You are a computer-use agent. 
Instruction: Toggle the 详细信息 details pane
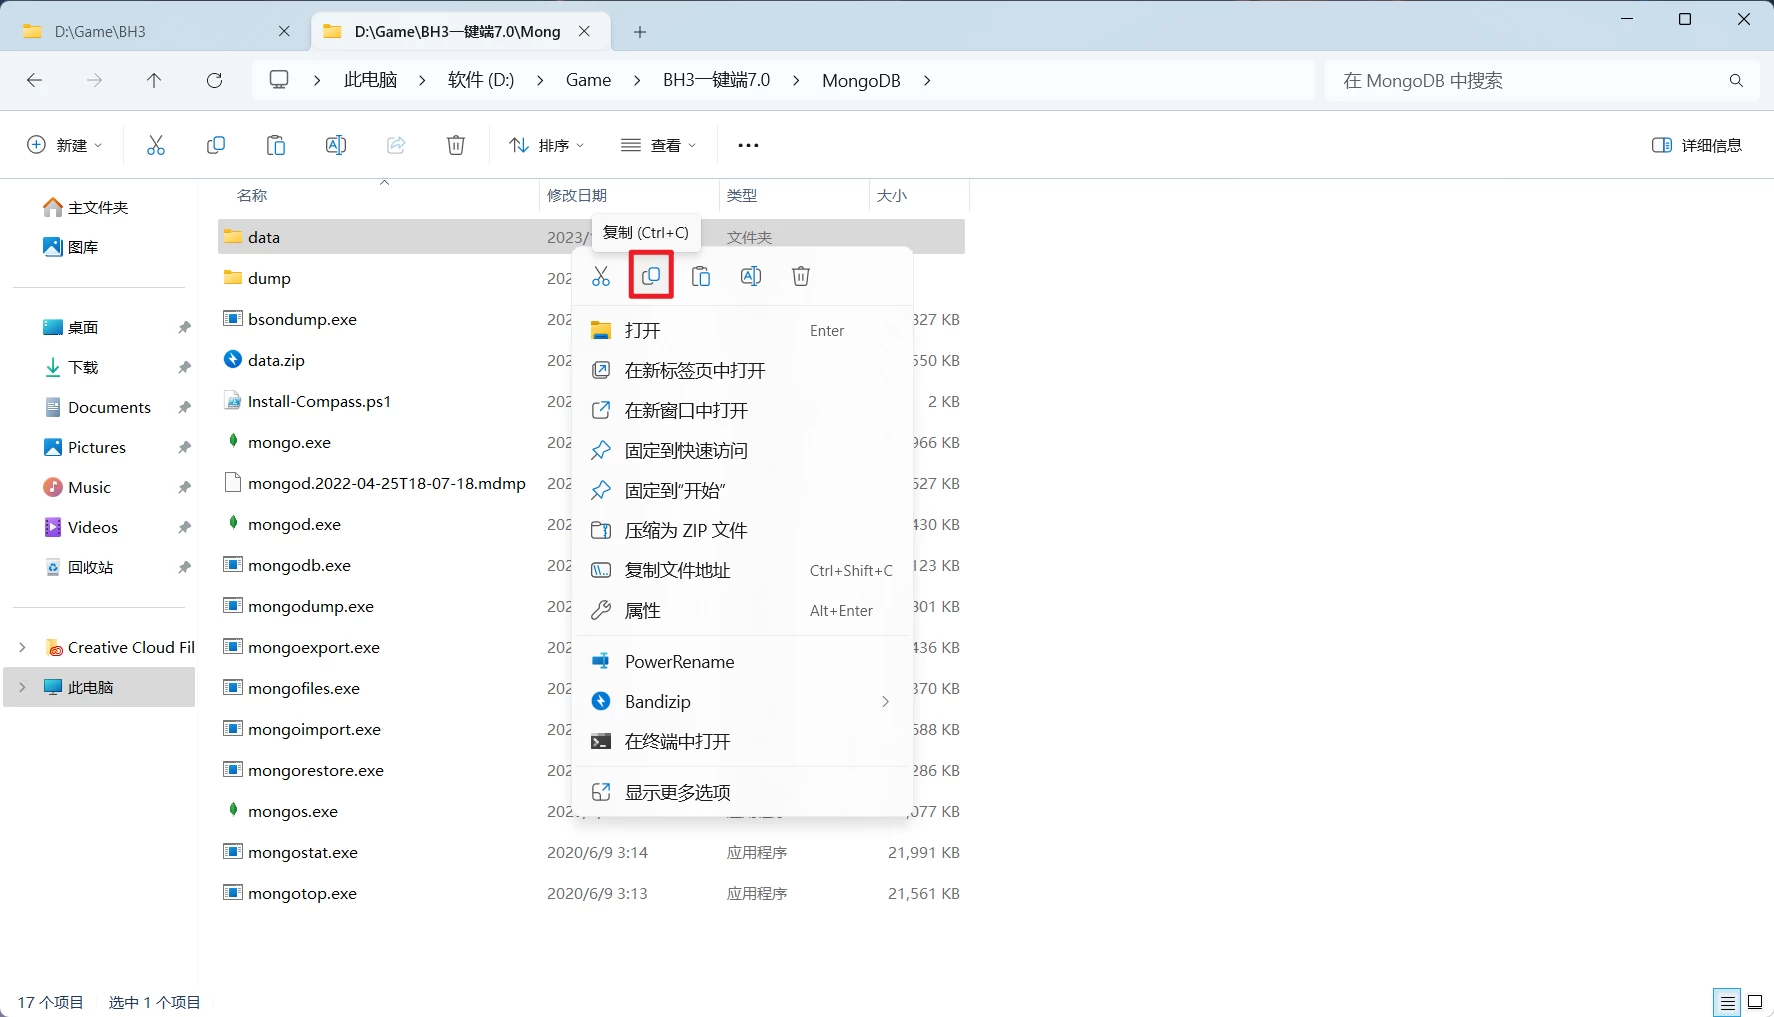[1697, 145]
